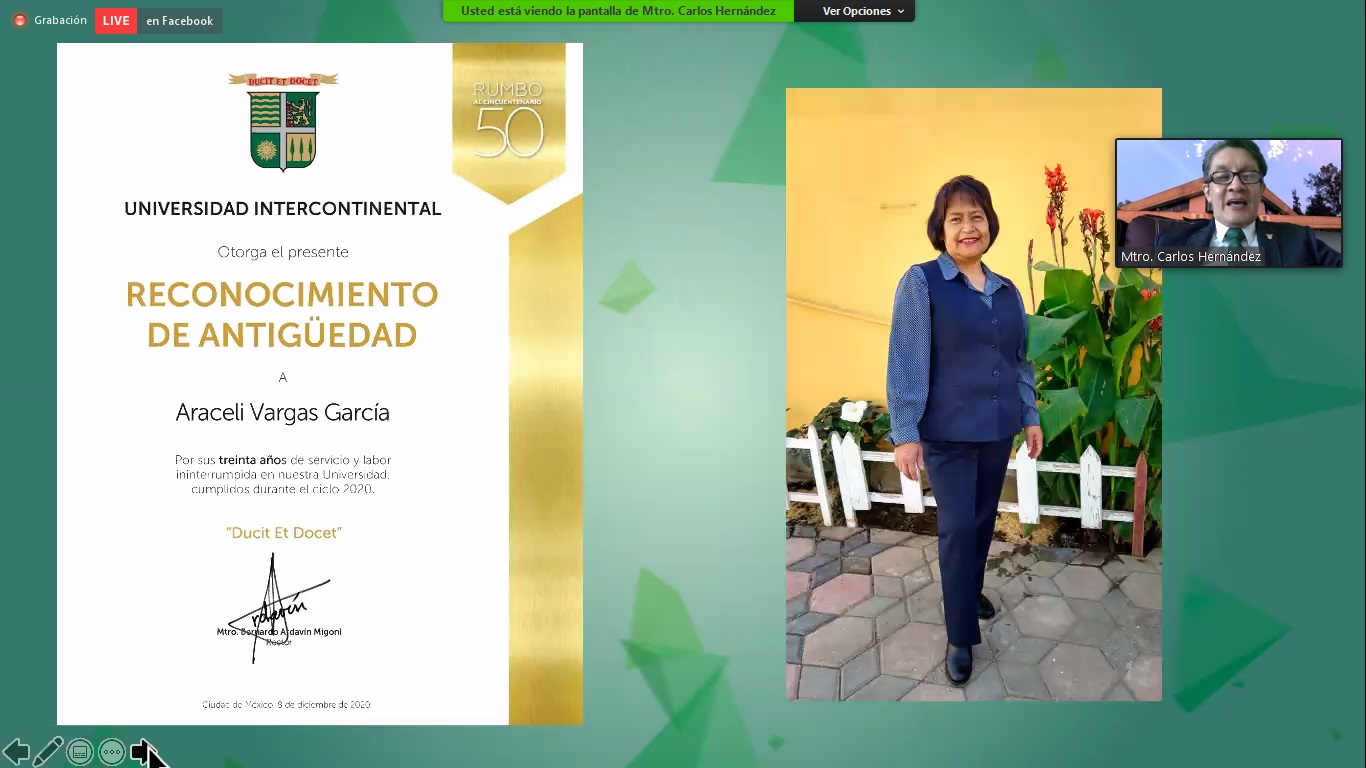Click the 'Otorga el presente' line
Viewport: 1366px width, 768px height.
[x=283, y=252]
